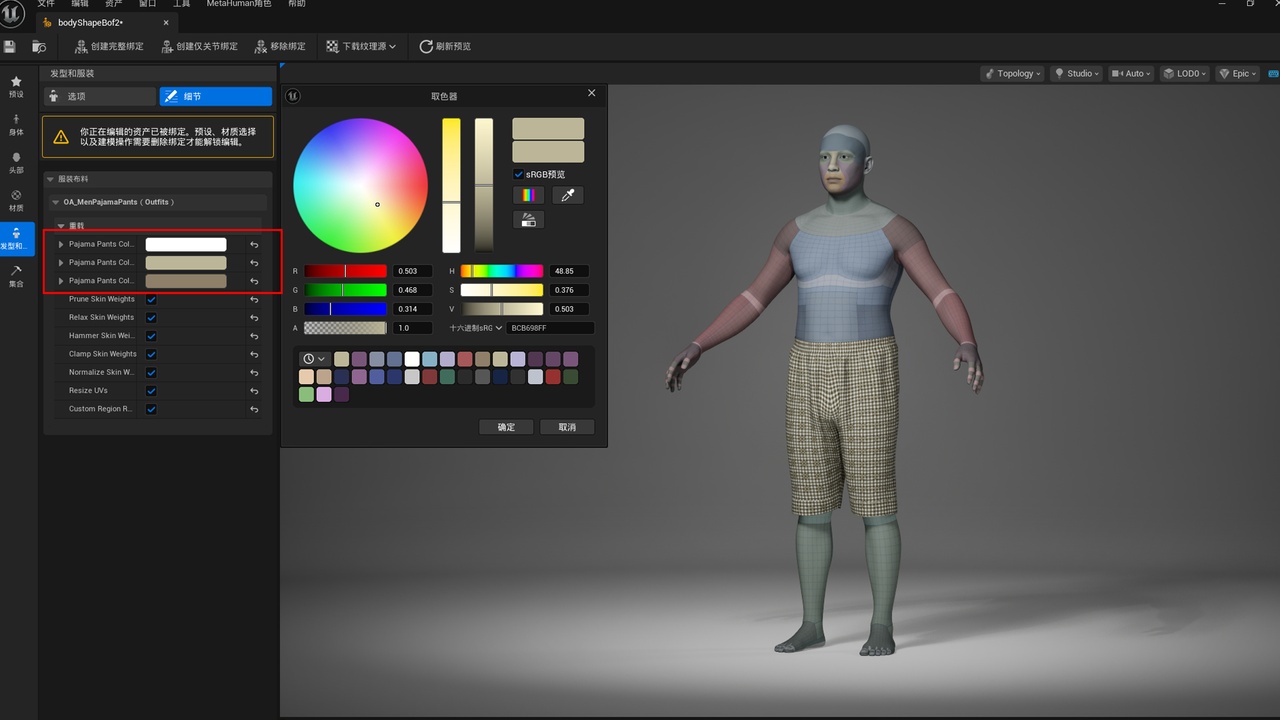Open the 身体 (Body) sidebar section
Viewport: 1280px width, 720px height.
coord(16,125)
